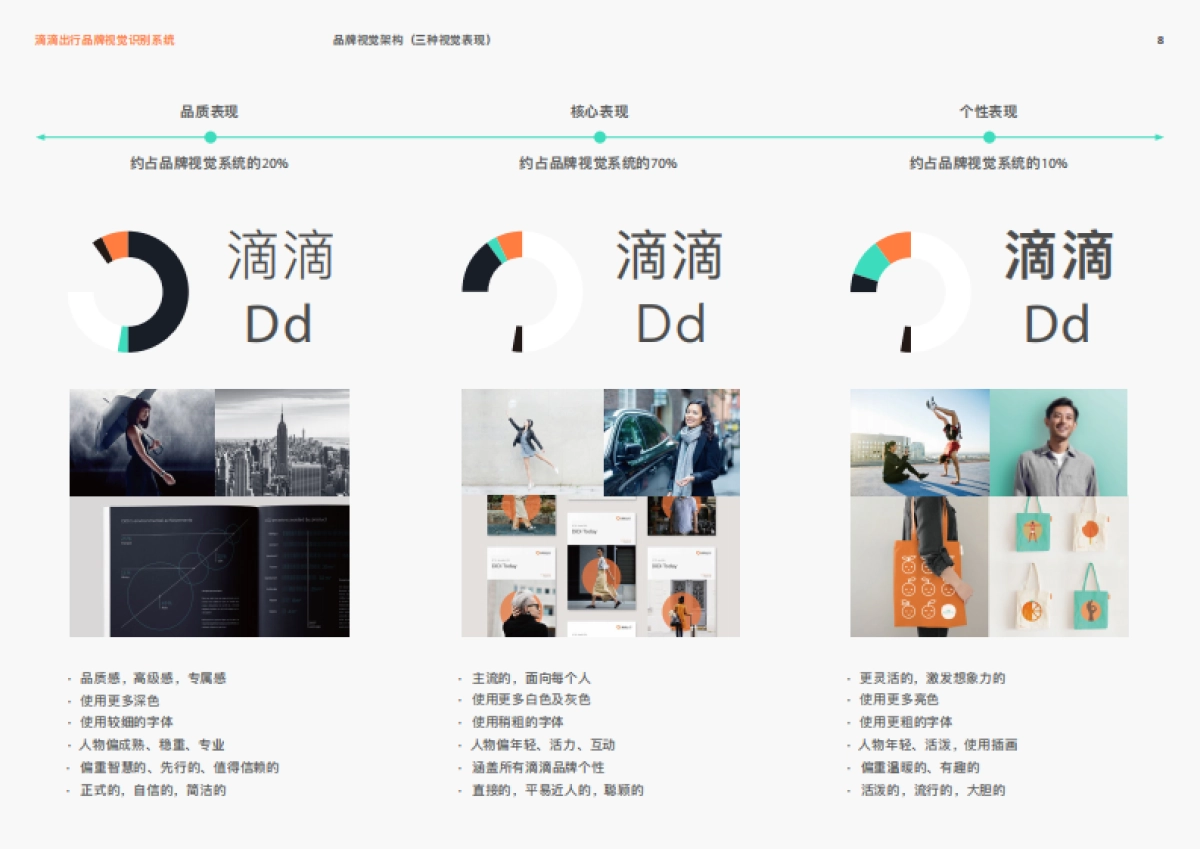Click the right arrowhead of the timeline
The height and width of the screenshot is (849, 1200).
pos(1158,137)
